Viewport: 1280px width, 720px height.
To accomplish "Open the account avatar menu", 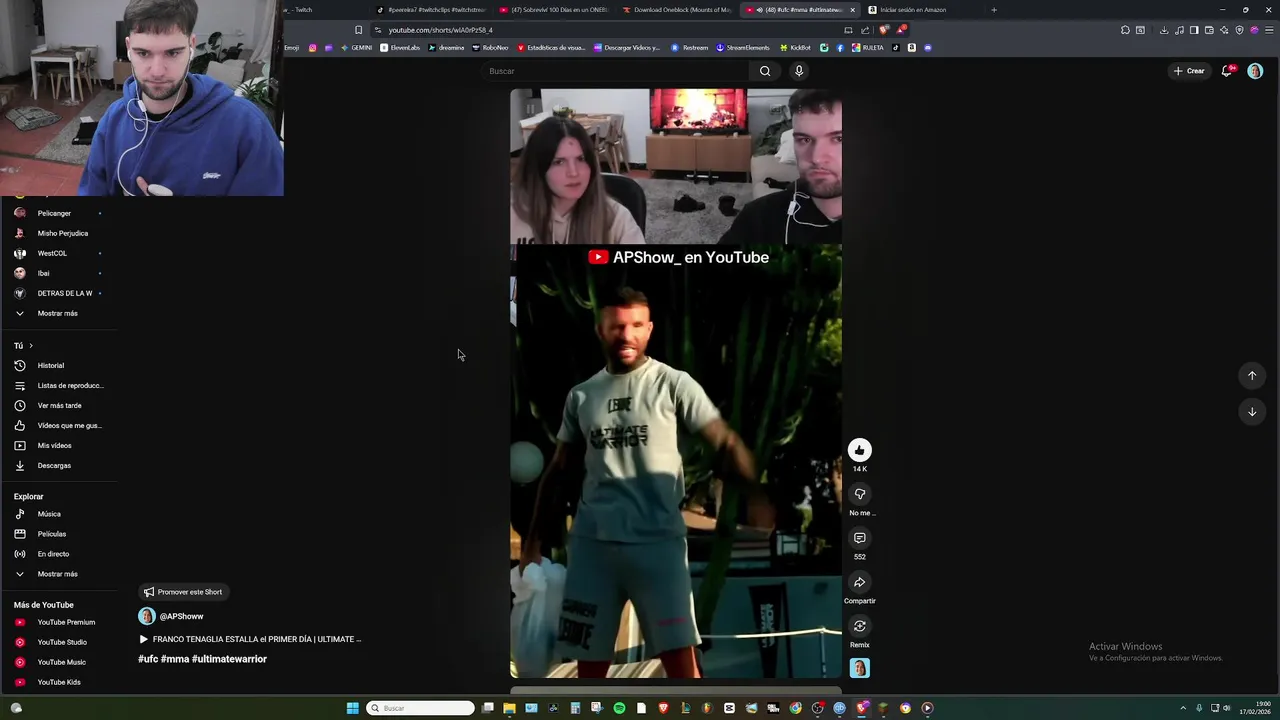I will tap(1255, 71).
